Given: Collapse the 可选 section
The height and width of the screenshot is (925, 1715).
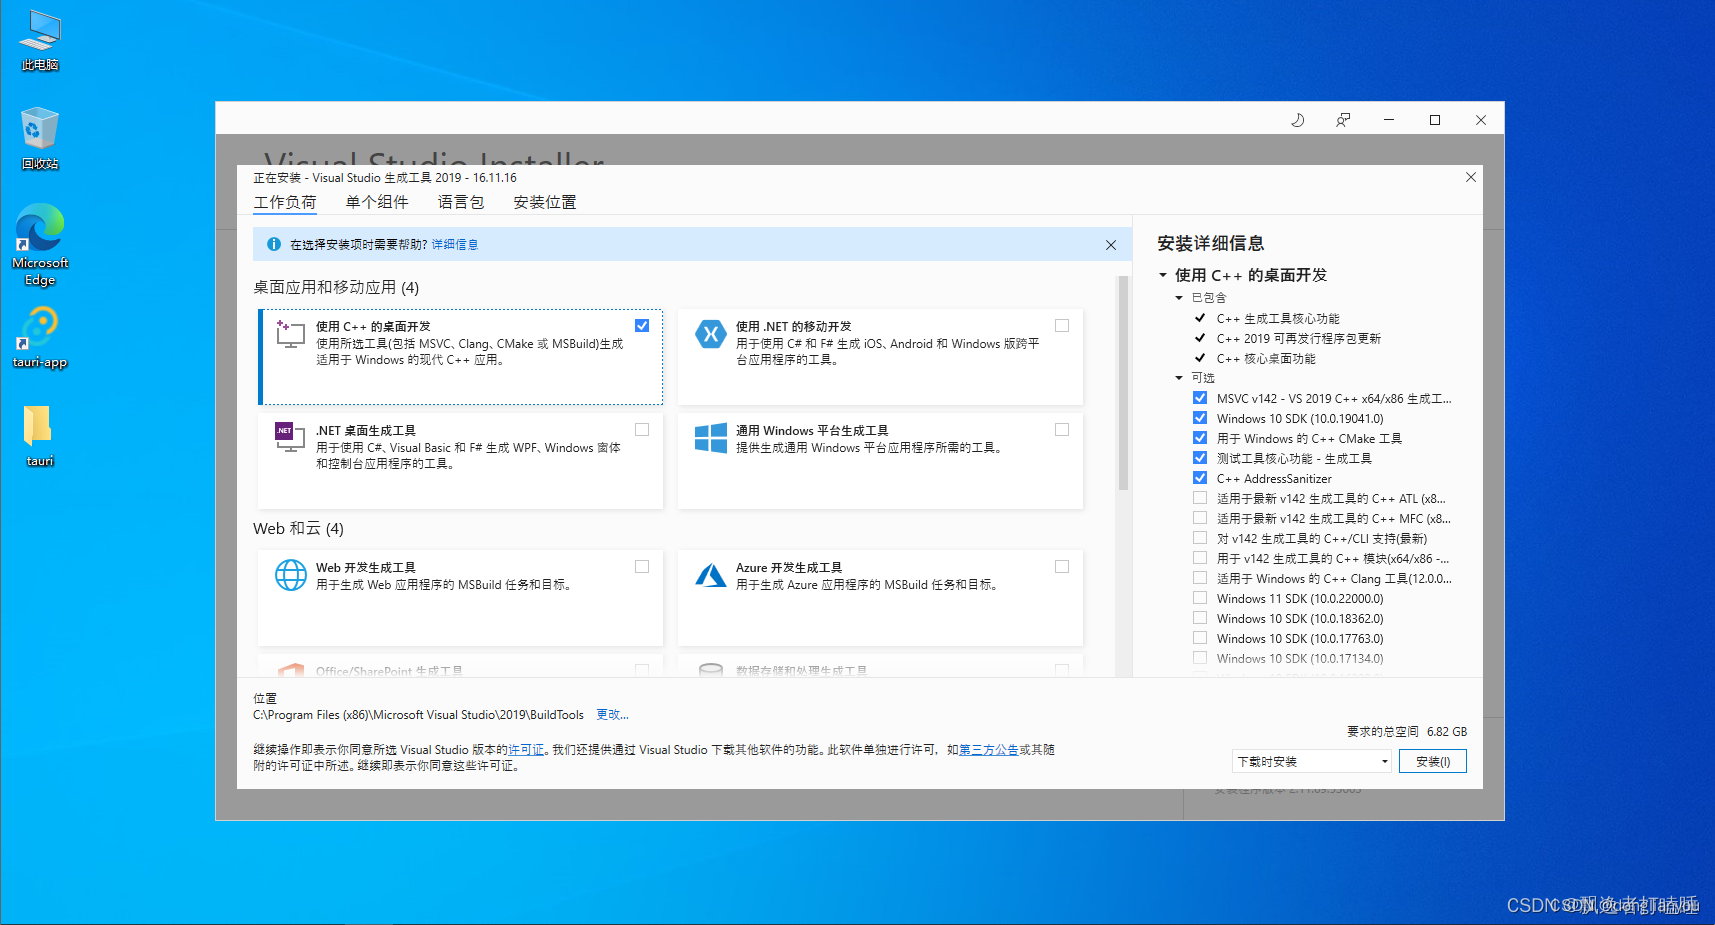Looking at the screenshot, I should coord(1178,377).
